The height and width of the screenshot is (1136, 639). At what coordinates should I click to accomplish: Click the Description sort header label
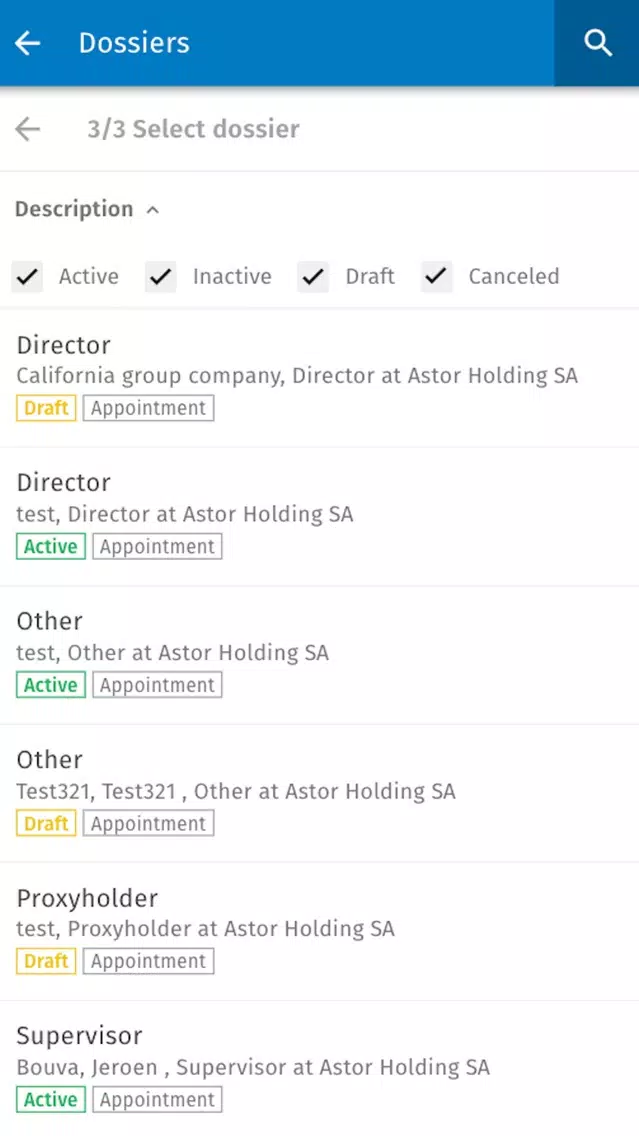point(74,209)
